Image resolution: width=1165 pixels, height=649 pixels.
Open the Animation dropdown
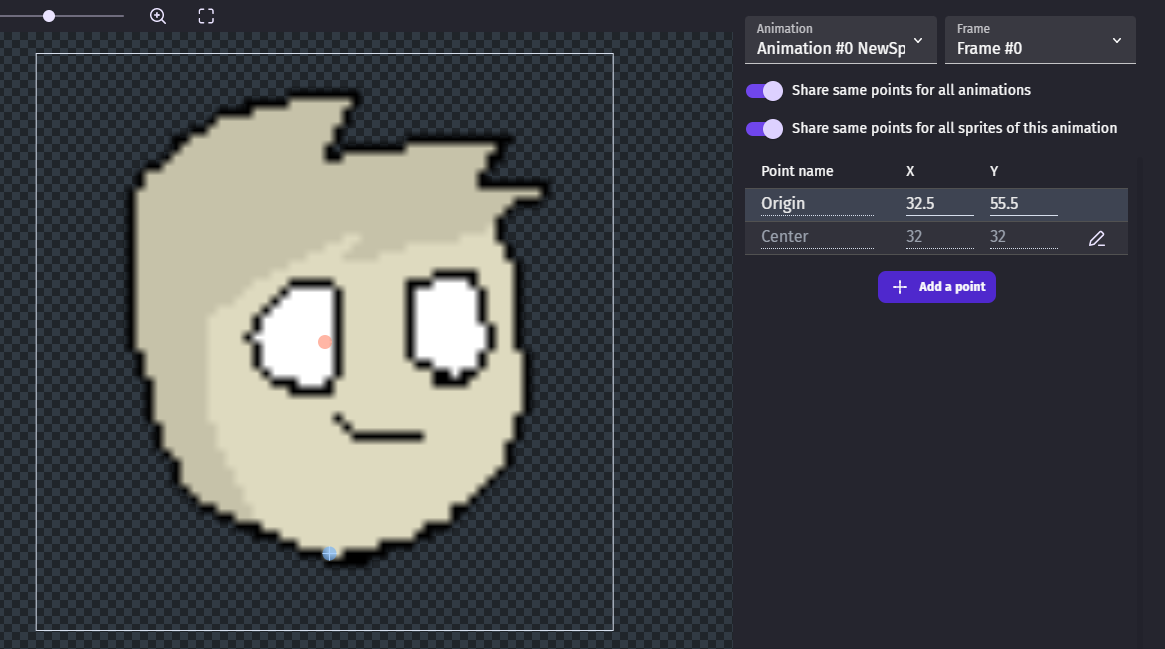pos(840,40)
